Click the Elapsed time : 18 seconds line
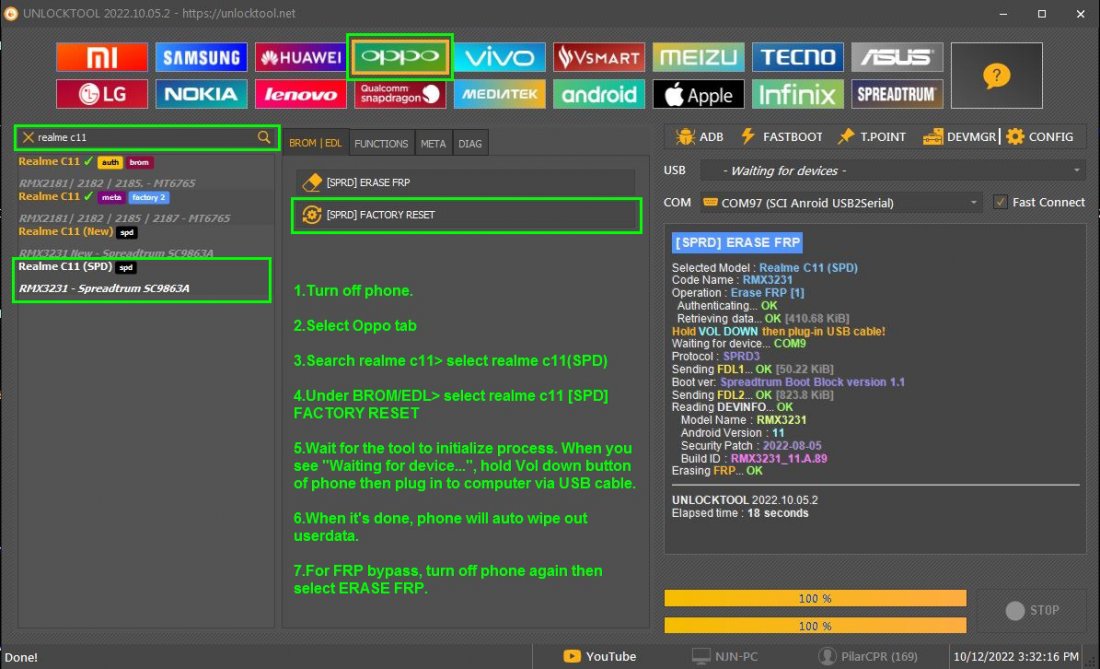Image resolution: width=1100 pixels, height=669 pixels. pyautogui.click(x=740, y=513)
